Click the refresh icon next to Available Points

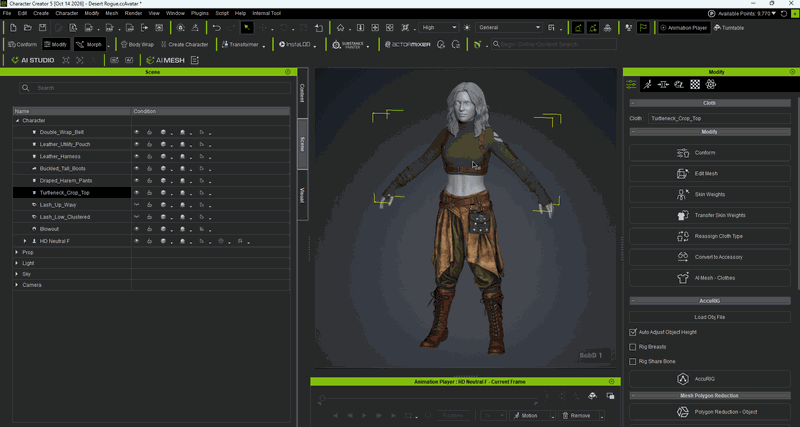pos(784,13)
